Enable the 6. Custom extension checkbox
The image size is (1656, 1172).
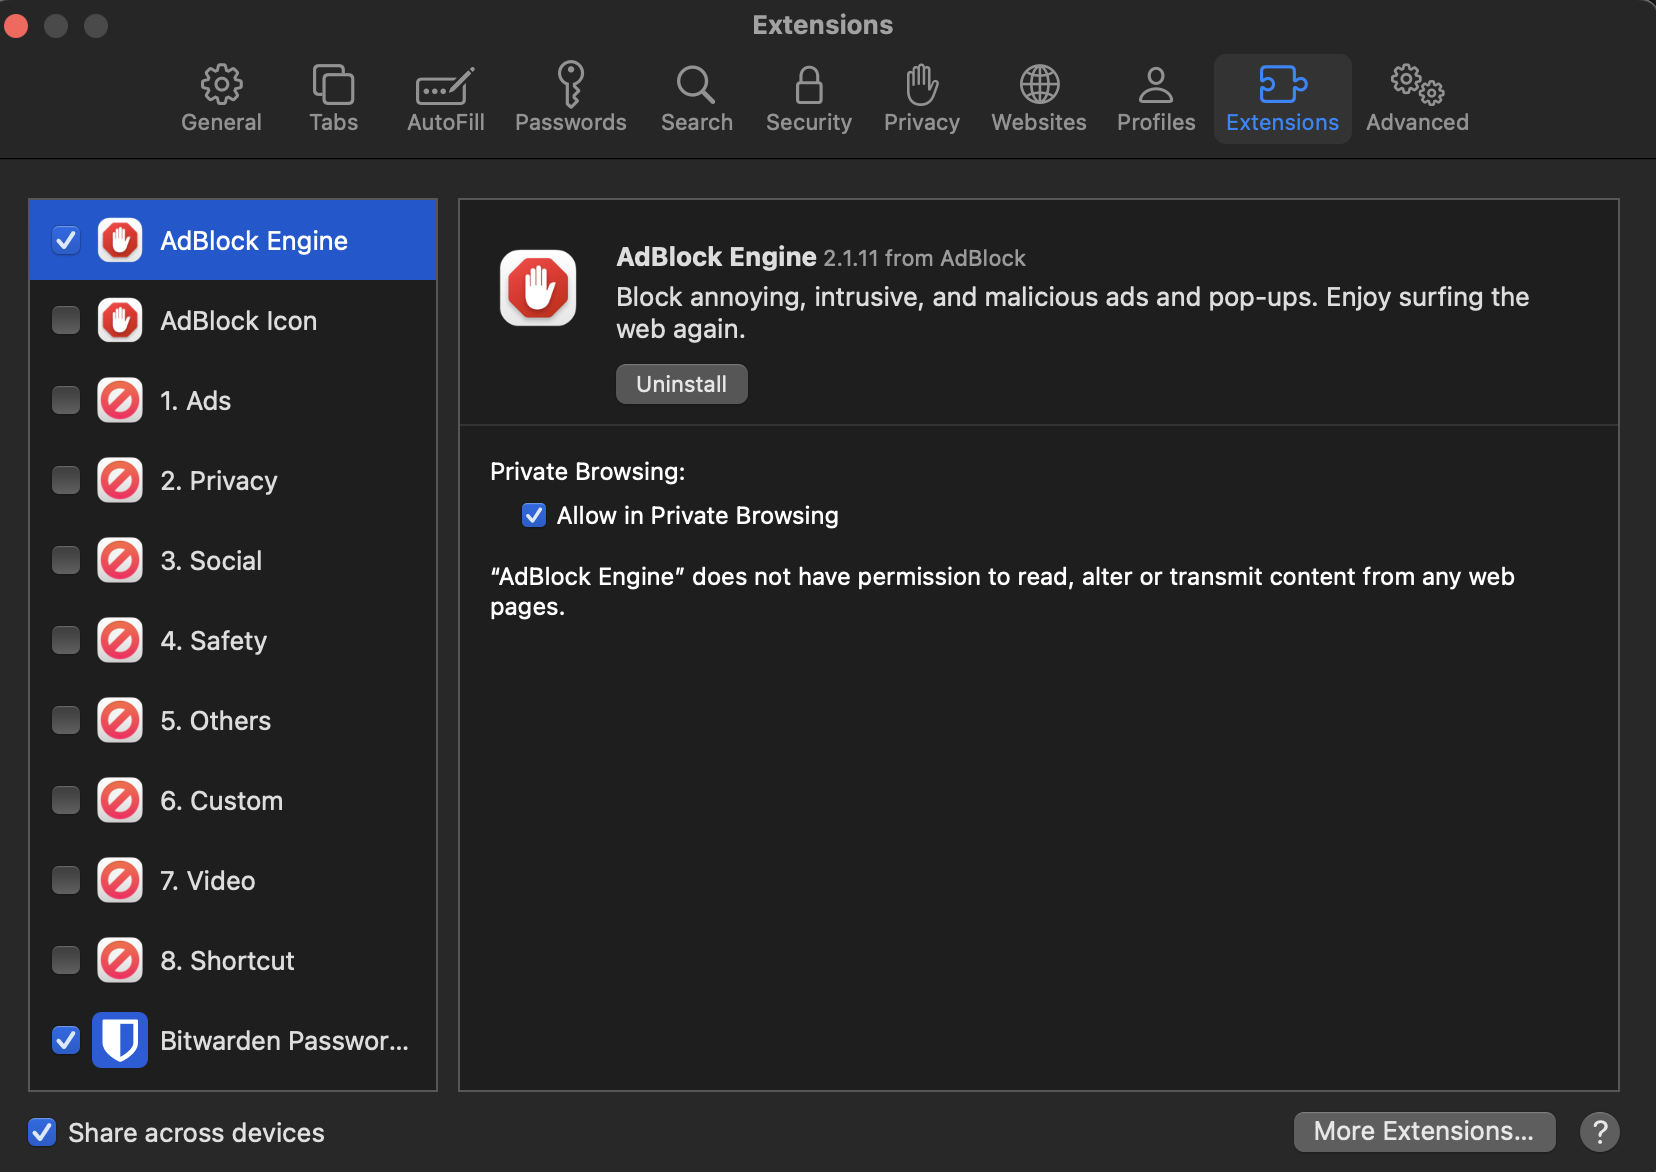66,800
